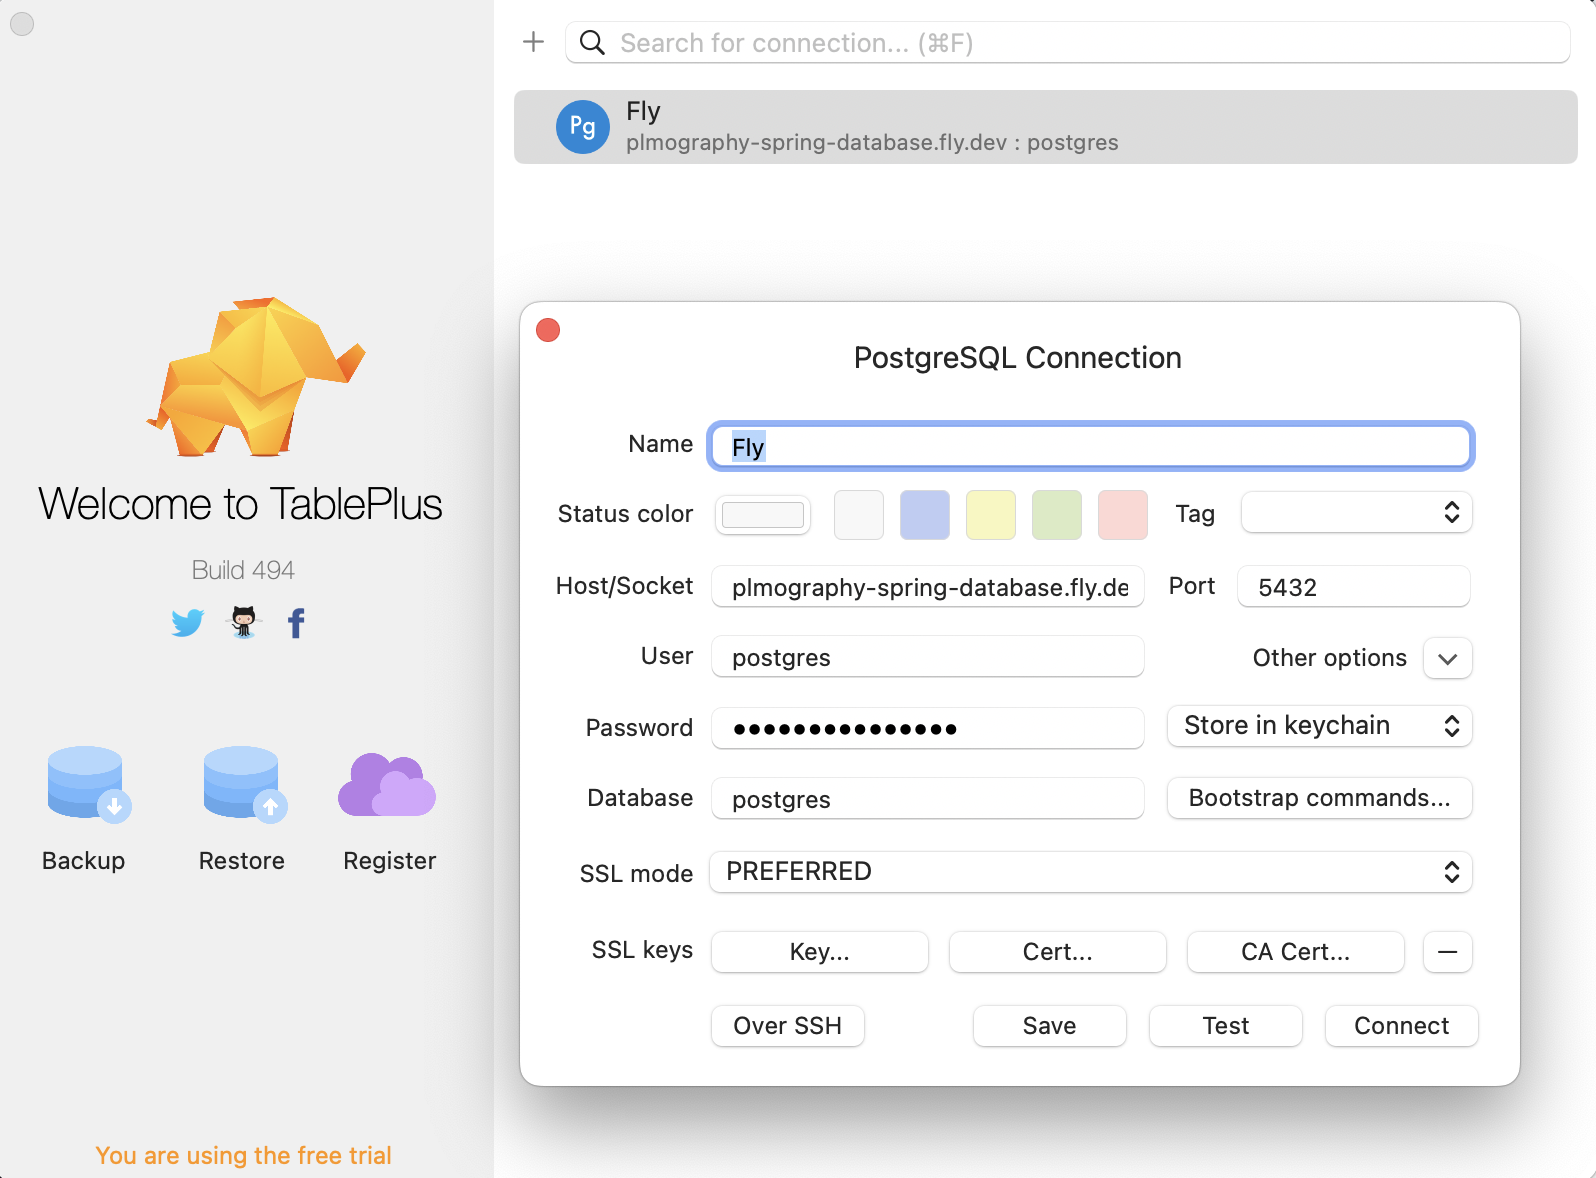
Task: Click the Pg icon of Fly connection
Action: pyautogui.click(x=583, y=127)
